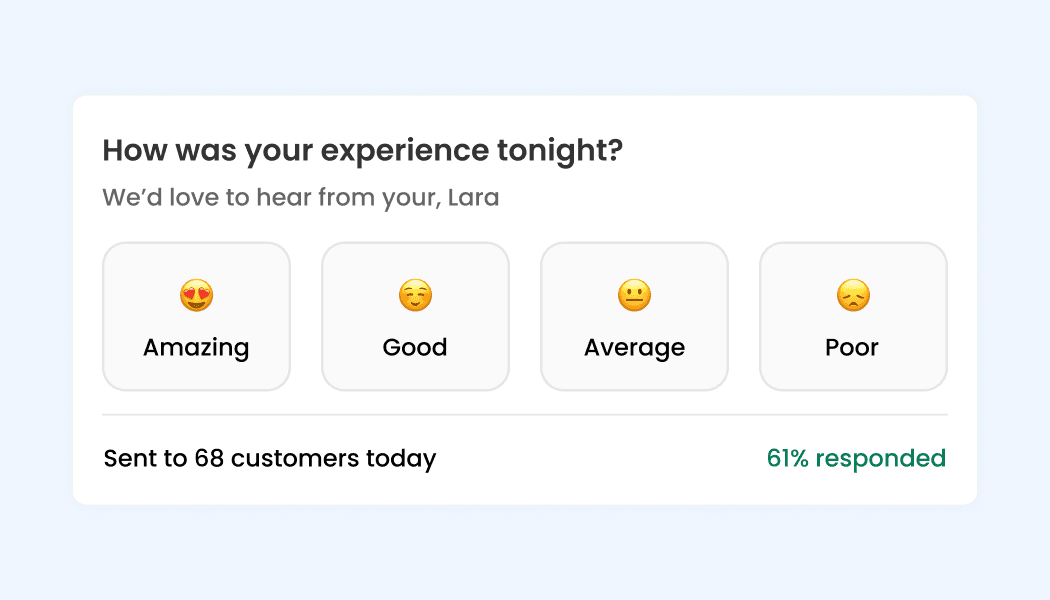1050x600 pixels.
Task: Click the emoji shown in the Poor card
Action: point(852,295)
